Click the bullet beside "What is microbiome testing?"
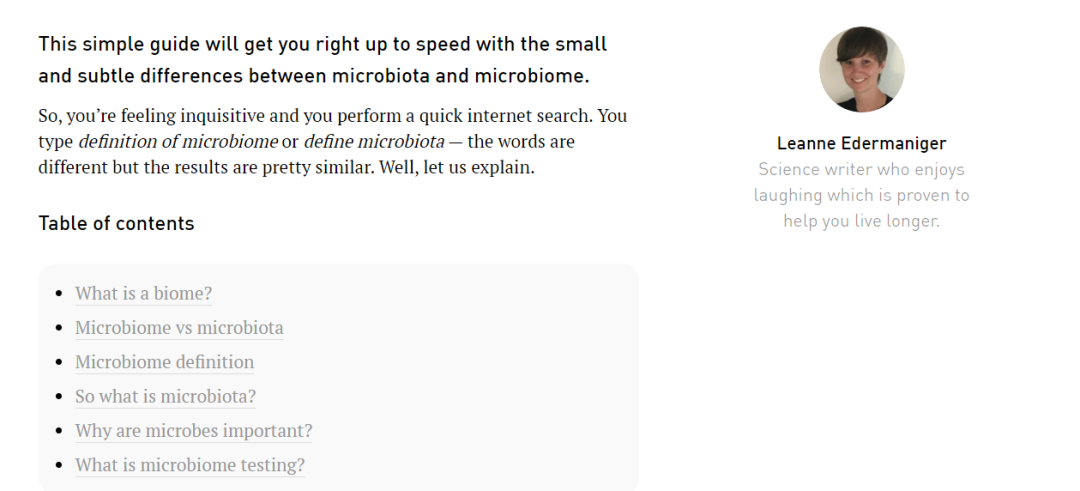Viewport: 1080px width, 491px height. (x=59, y=466)
